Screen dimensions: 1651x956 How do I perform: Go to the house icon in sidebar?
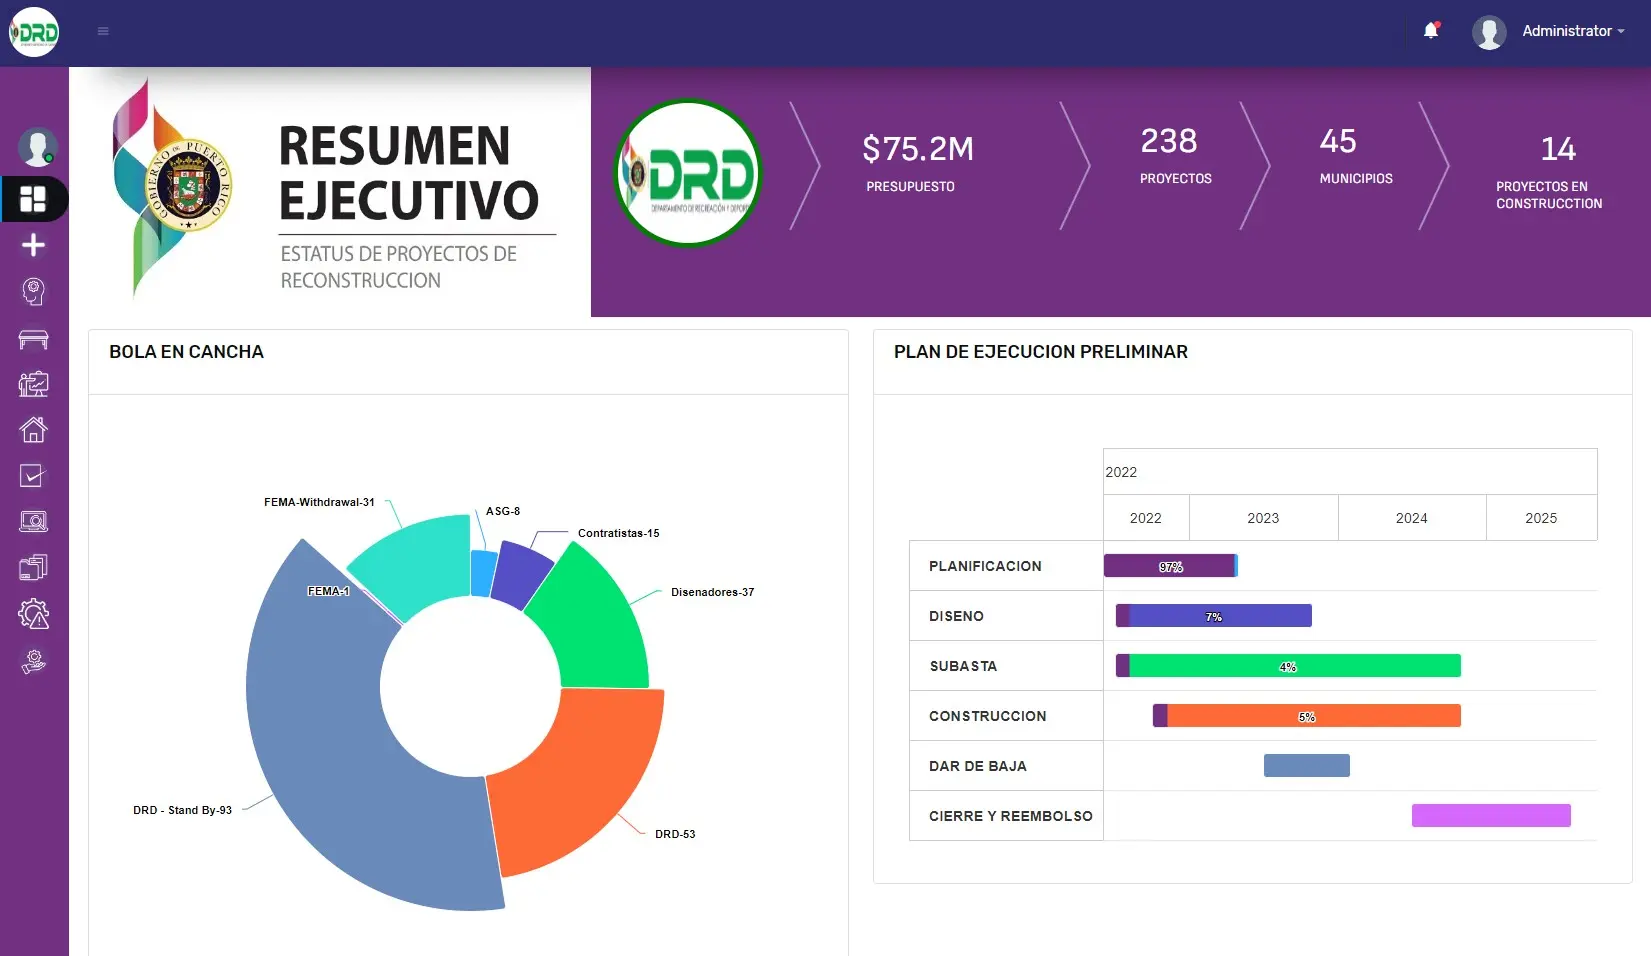click(x=33, y=430)
